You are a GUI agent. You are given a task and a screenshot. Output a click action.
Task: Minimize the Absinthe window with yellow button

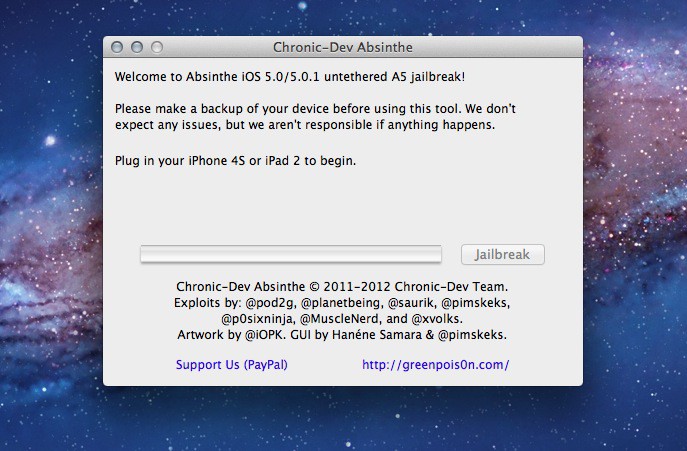click(137, 47)
